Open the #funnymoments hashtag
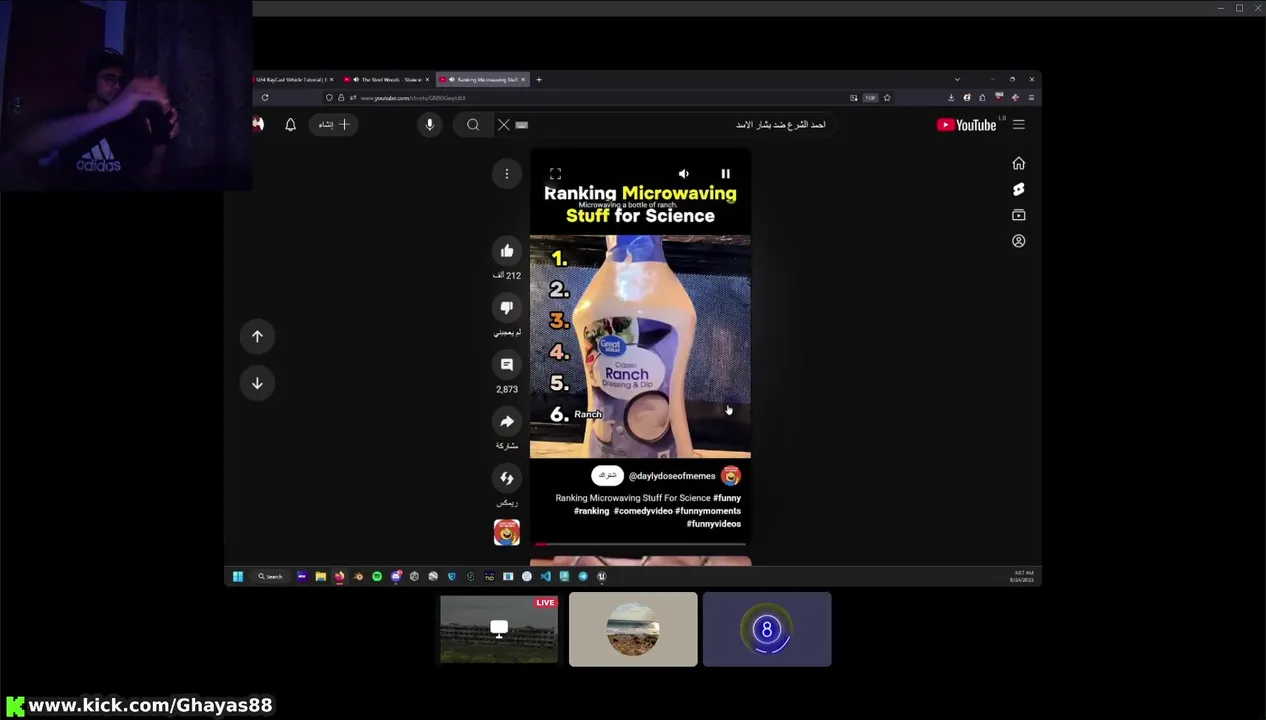 click(708, 511)
